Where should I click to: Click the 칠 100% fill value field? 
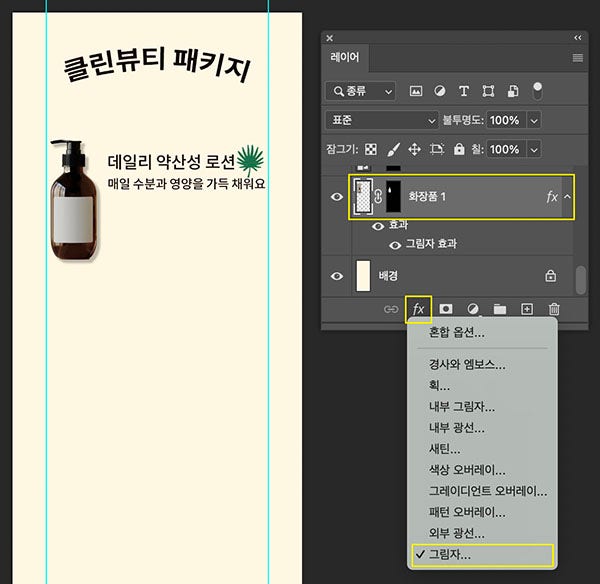click(505, 149)
